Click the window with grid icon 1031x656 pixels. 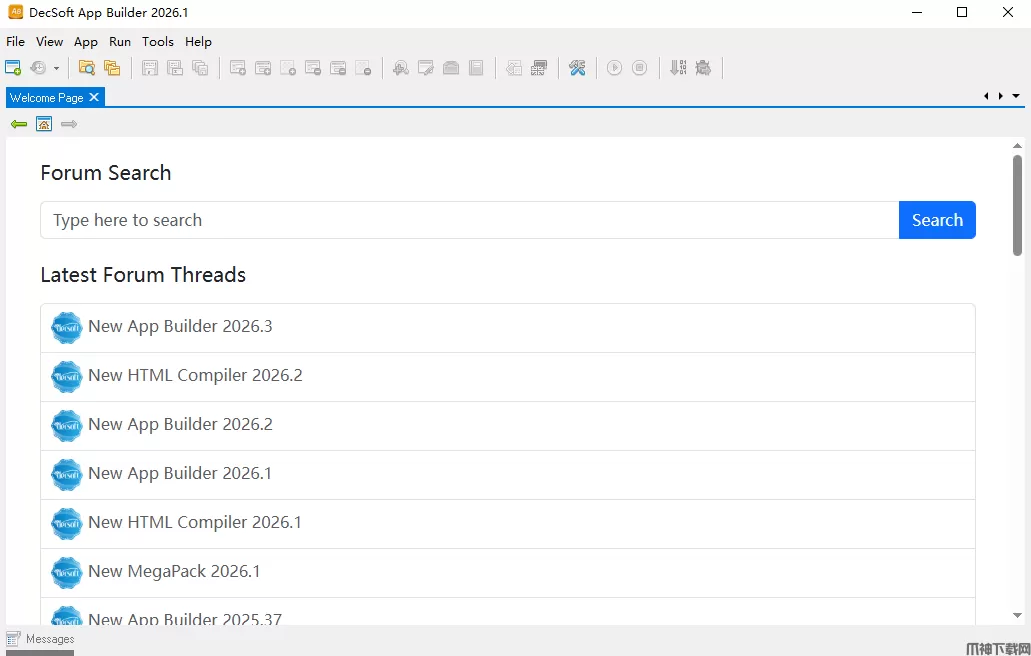click(x=539, y=67)
